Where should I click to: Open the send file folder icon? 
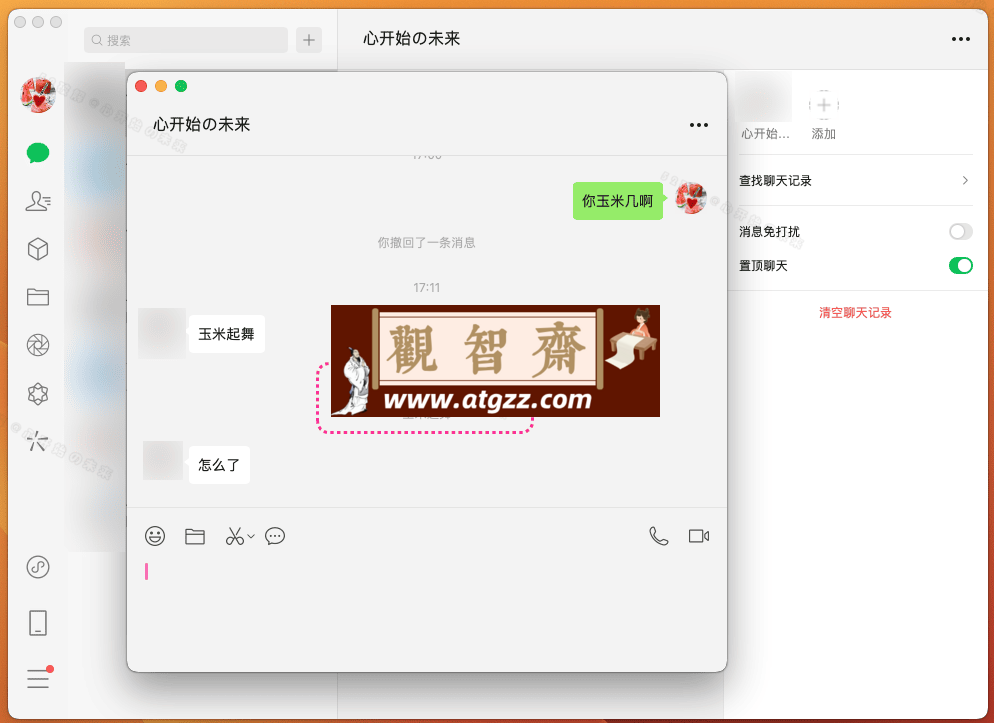click(x=195, y=536)
